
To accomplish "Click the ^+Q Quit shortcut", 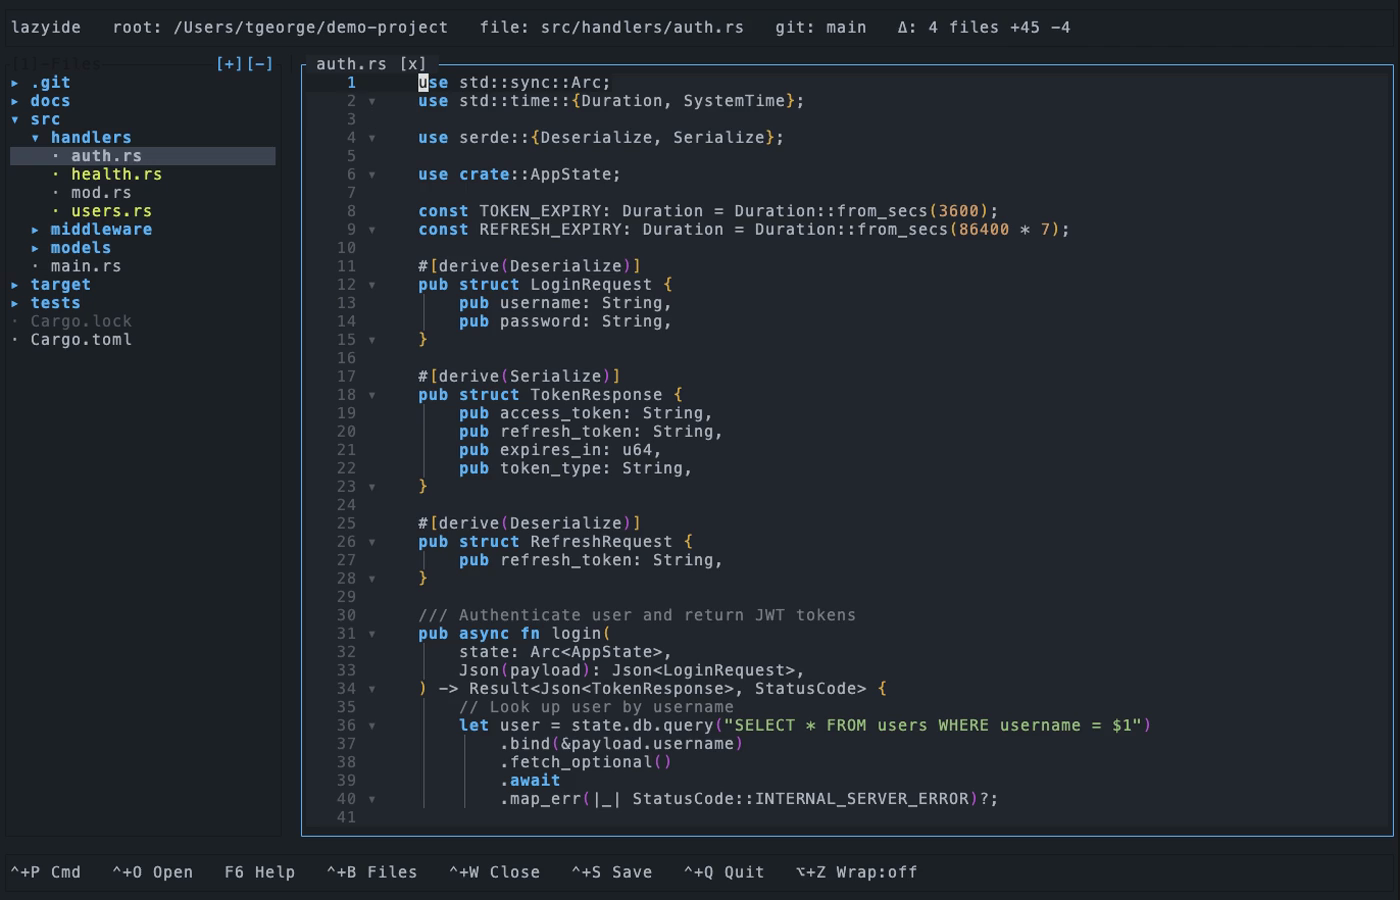I will (723, 872).
